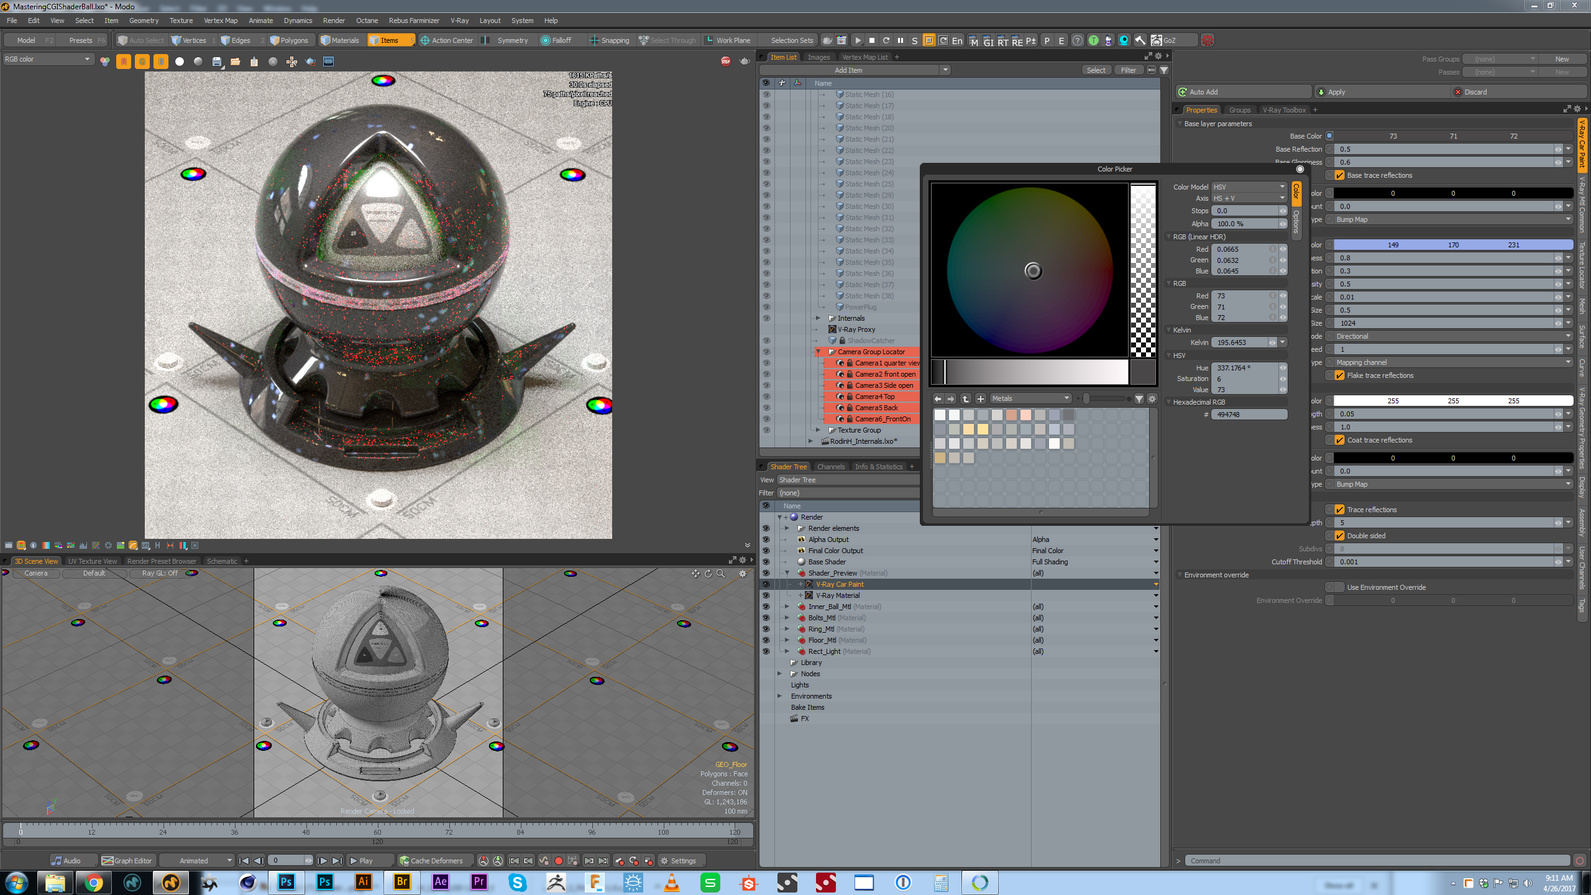Screen dimensions: 1591x895
Task: Toggle Base trace reflections checkbox
Action: click(x=1340, y=175)
